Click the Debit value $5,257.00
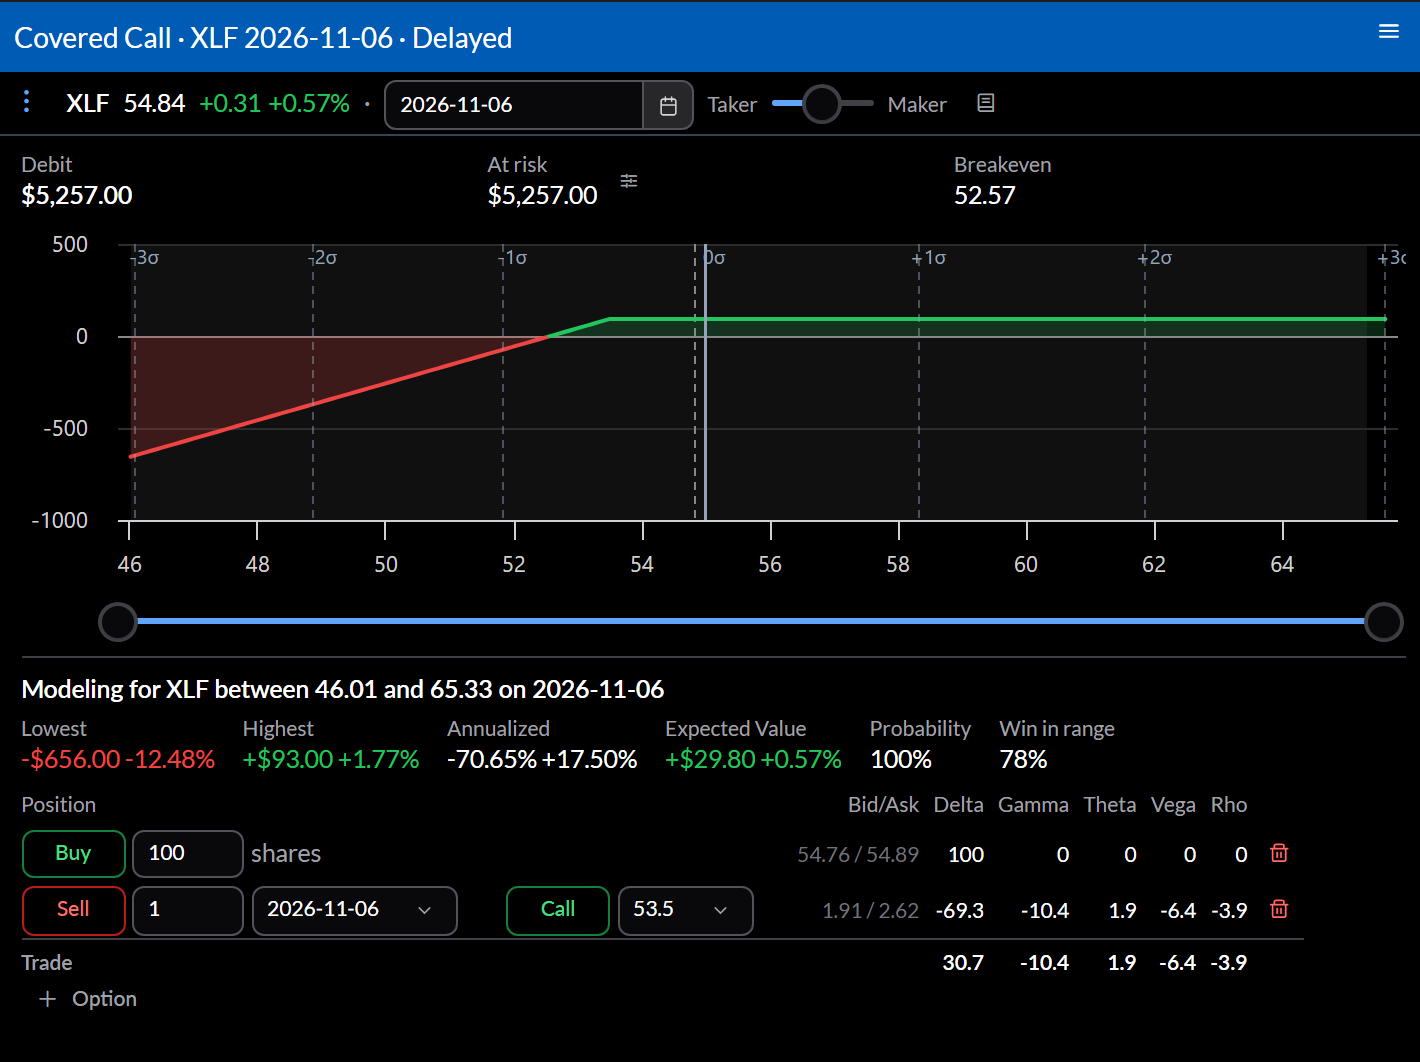Viewport: 1420px width, 1062px height. tap(77, 195)
